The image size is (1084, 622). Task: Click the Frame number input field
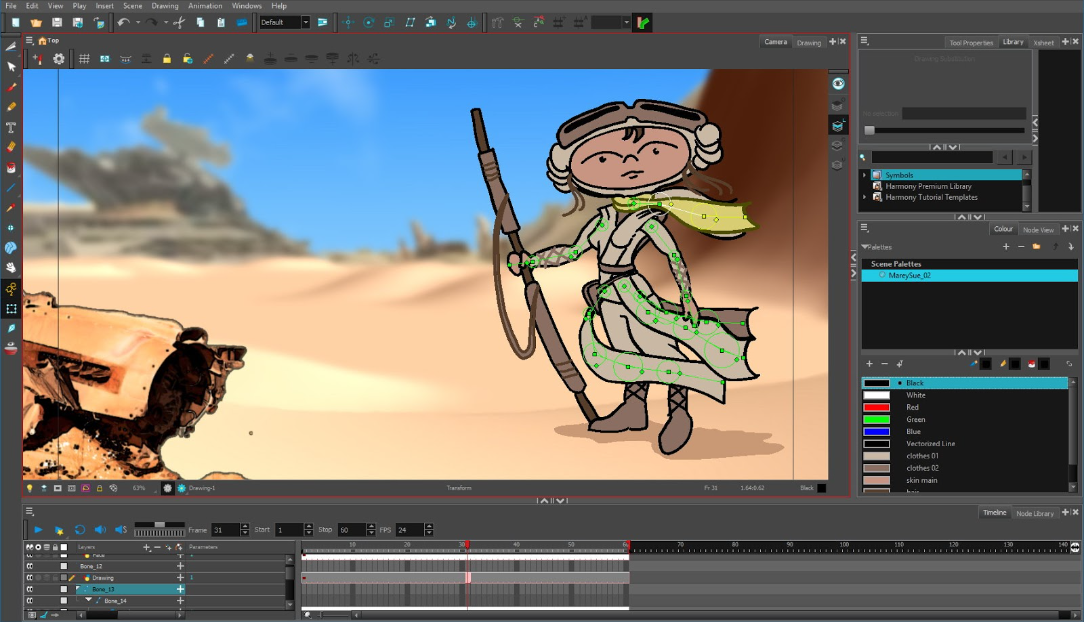click(225, 530)
